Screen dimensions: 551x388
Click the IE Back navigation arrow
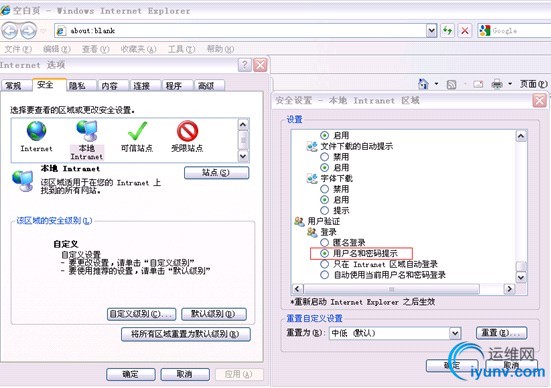9,31
